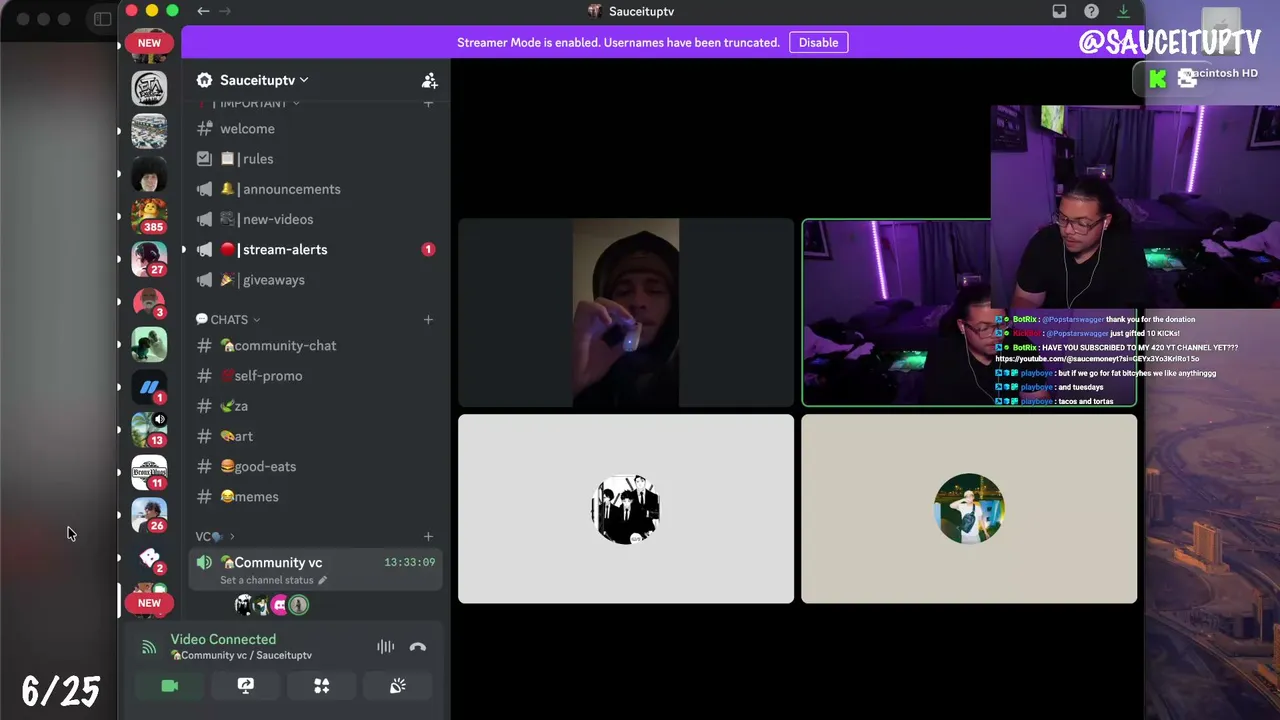The height and width of the screenshot is (720, 1280).
Task: Open the Sauceituptv server dropdown menu
Action: pyautogui.click(x=264, y=80)
